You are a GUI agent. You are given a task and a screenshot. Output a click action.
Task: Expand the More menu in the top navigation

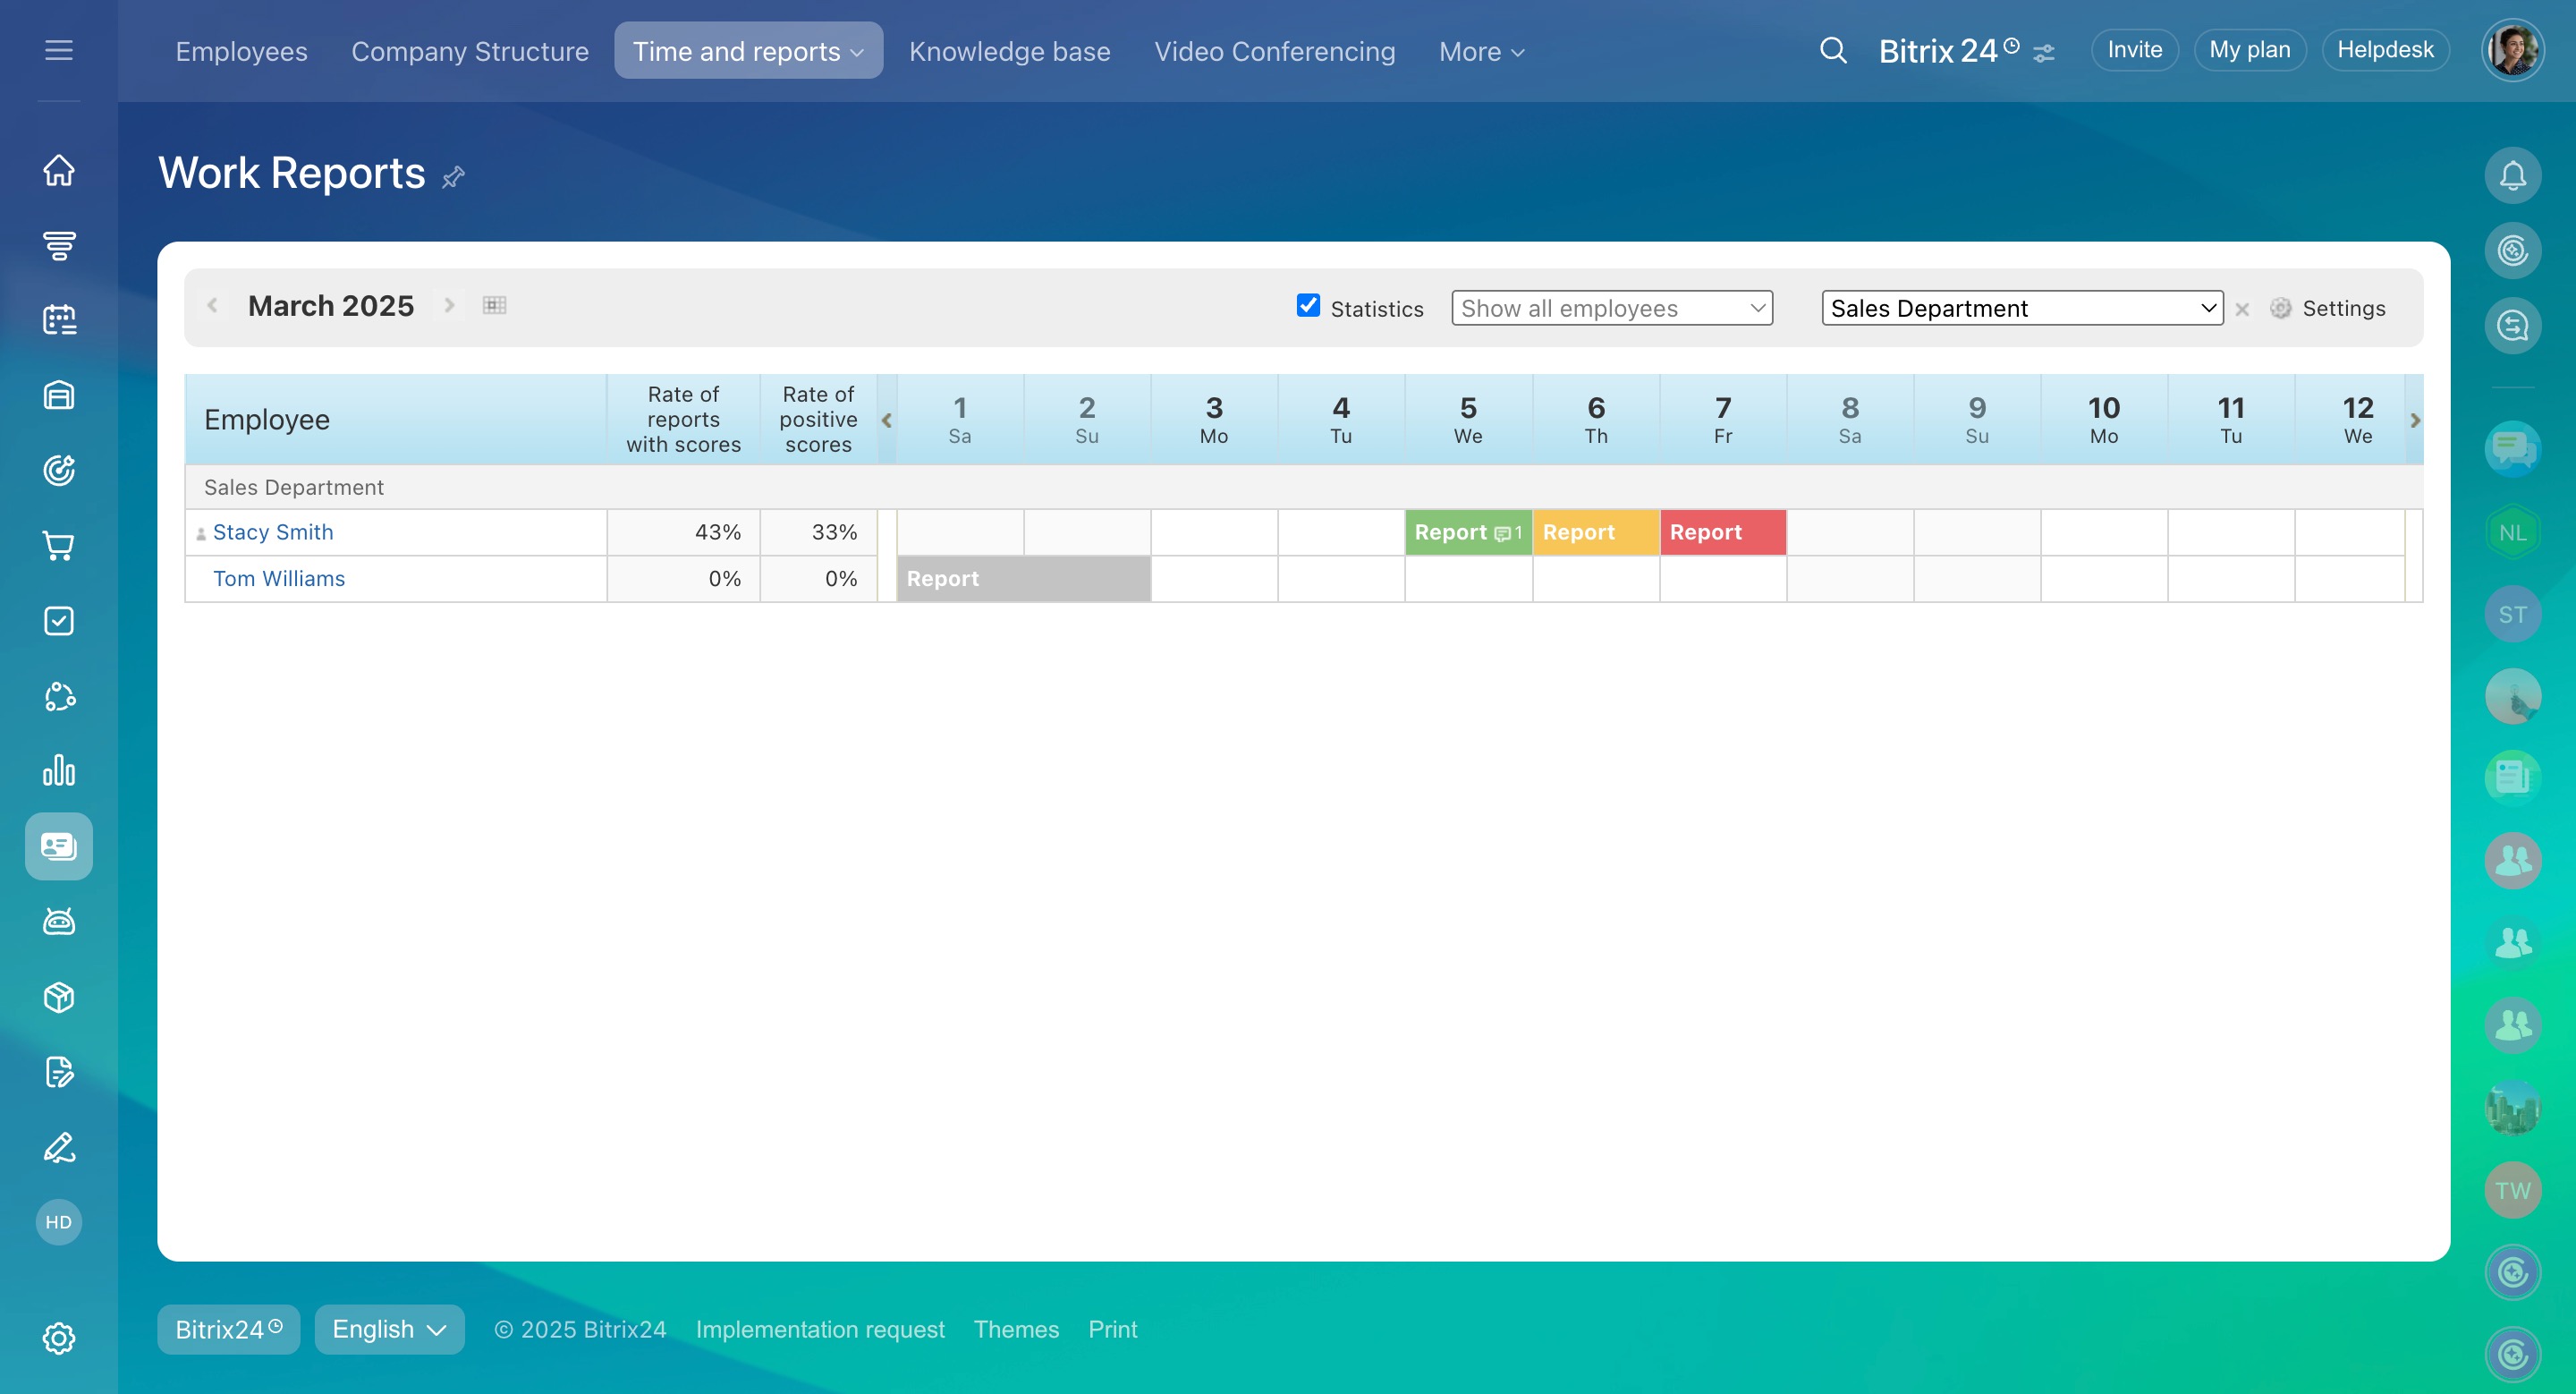pos(1481,51)
